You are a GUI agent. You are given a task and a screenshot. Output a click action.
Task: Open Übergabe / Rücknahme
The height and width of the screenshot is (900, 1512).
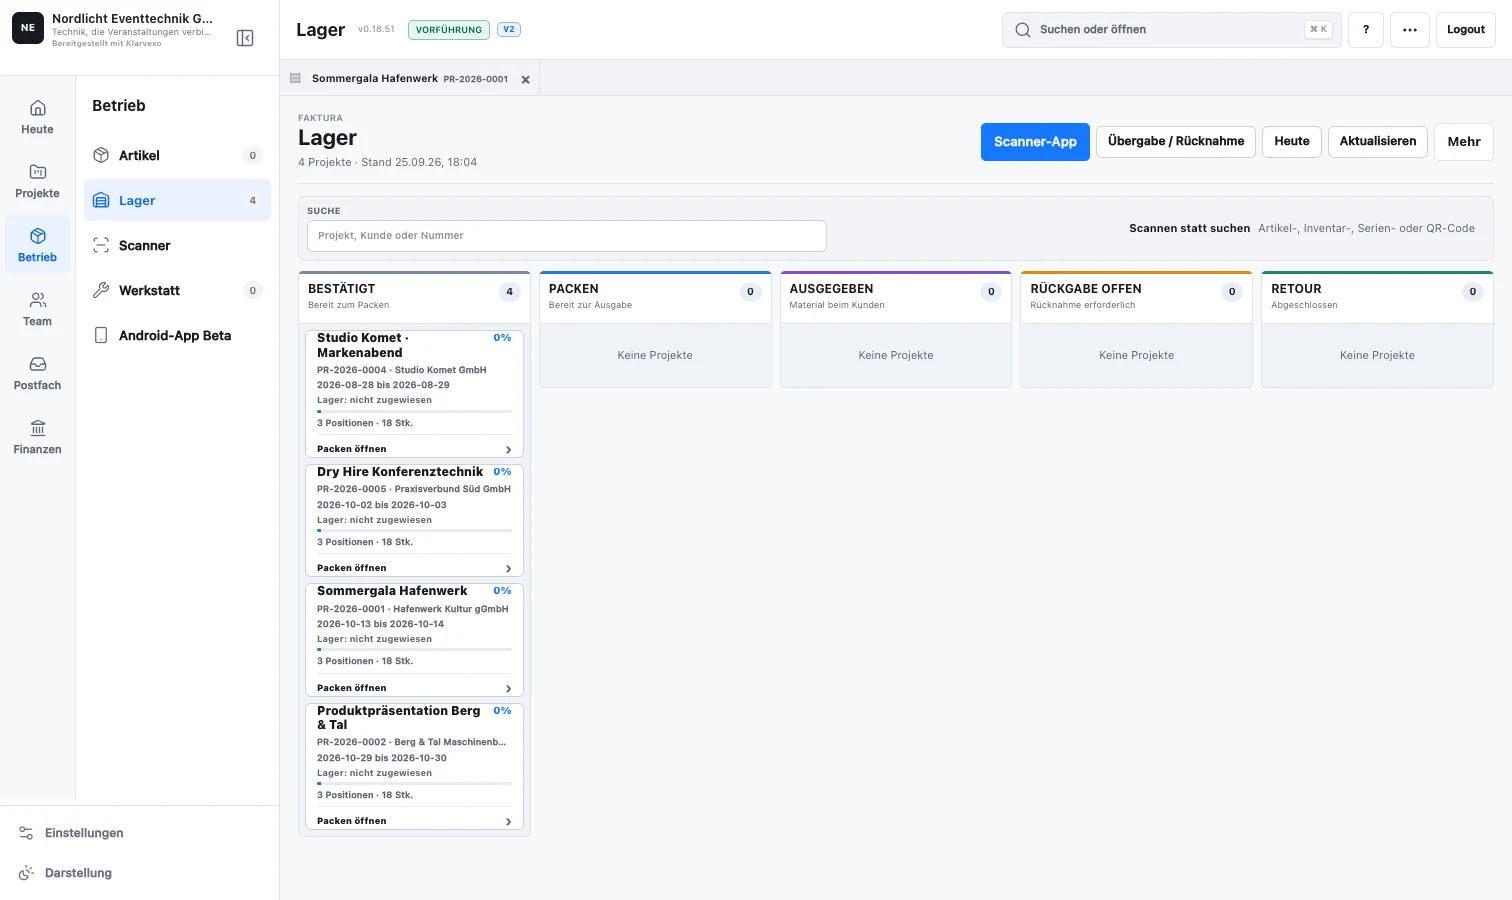tap(1176, 141)
